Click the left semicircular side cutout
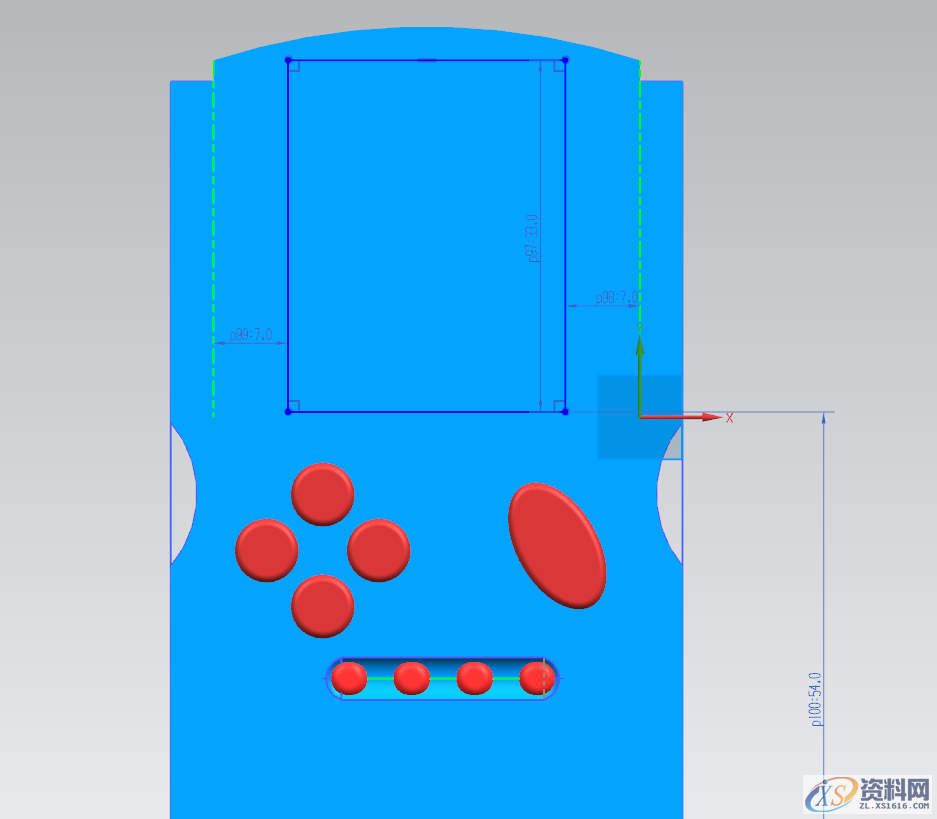The height and width of the screenshot is (819, 937). [182, 492]
